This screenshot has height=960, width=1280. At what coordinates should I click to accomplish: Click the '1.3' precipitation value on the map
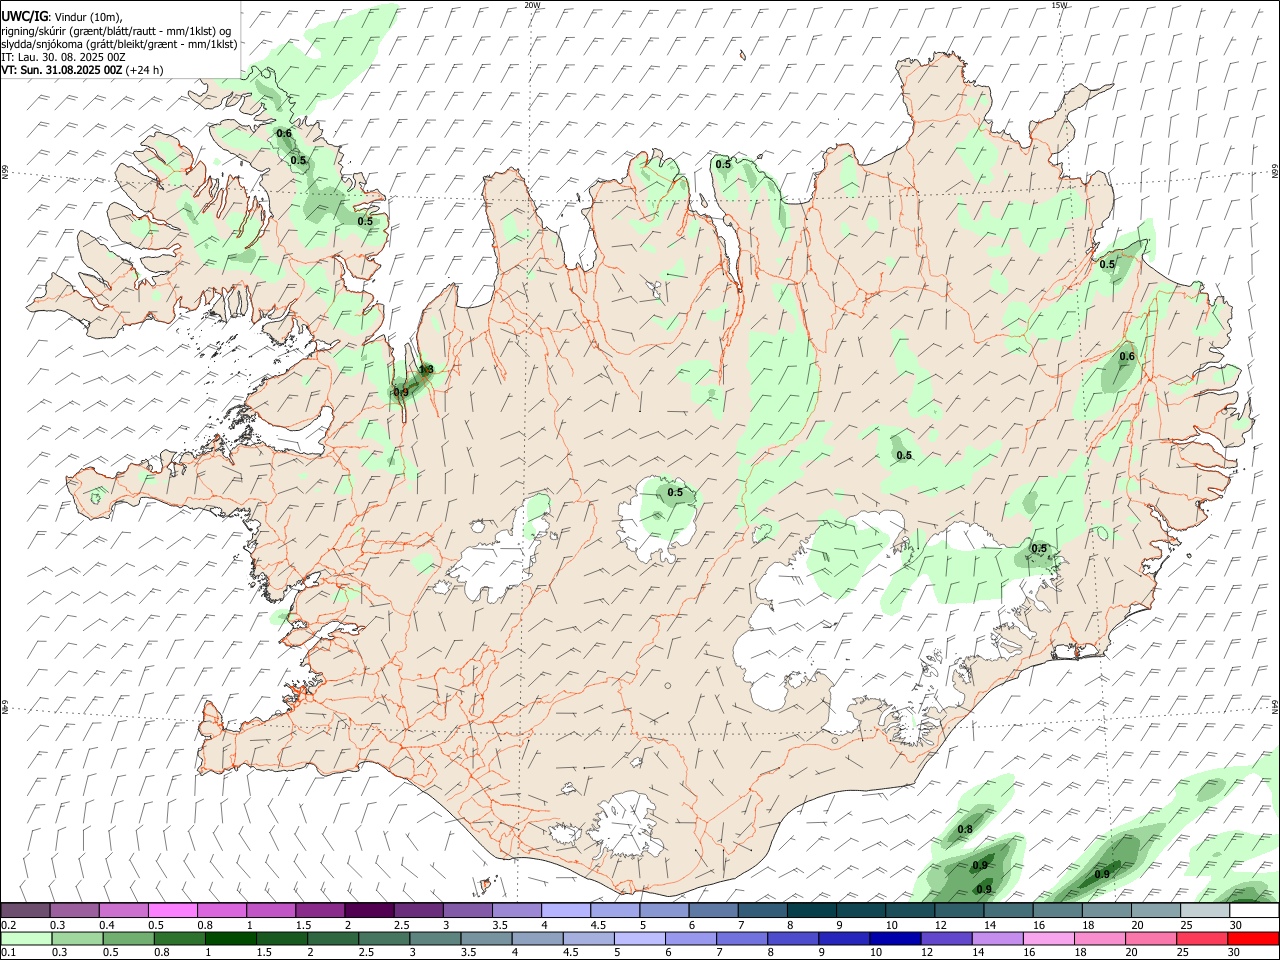click(x=426, y=370)
